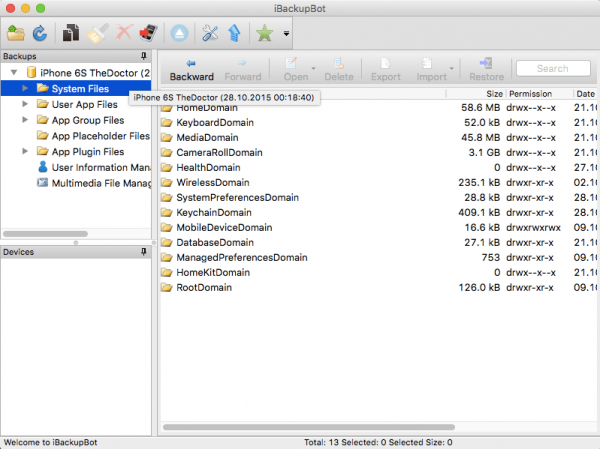Click the blue eject circle icon

179,33
